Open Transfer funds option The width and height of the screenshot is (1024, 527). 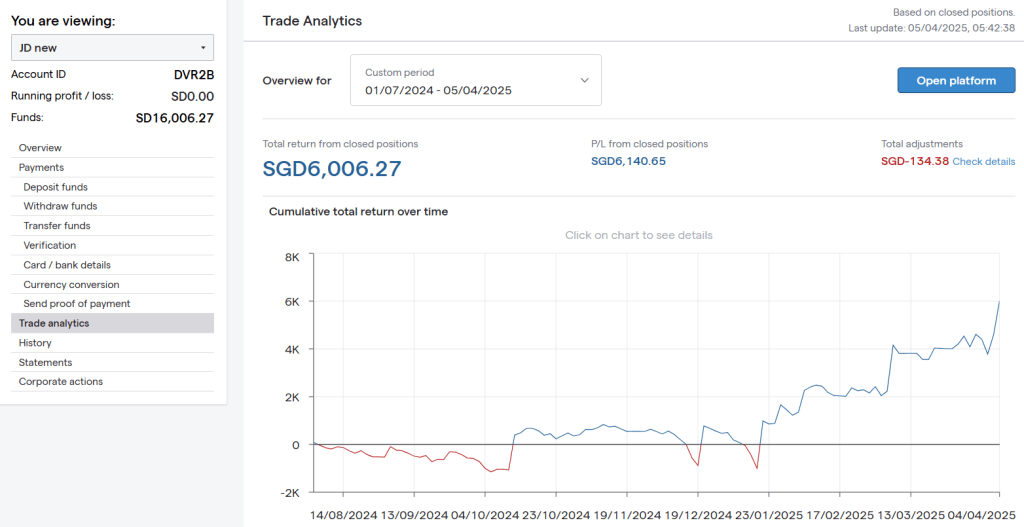pos(57,226)
